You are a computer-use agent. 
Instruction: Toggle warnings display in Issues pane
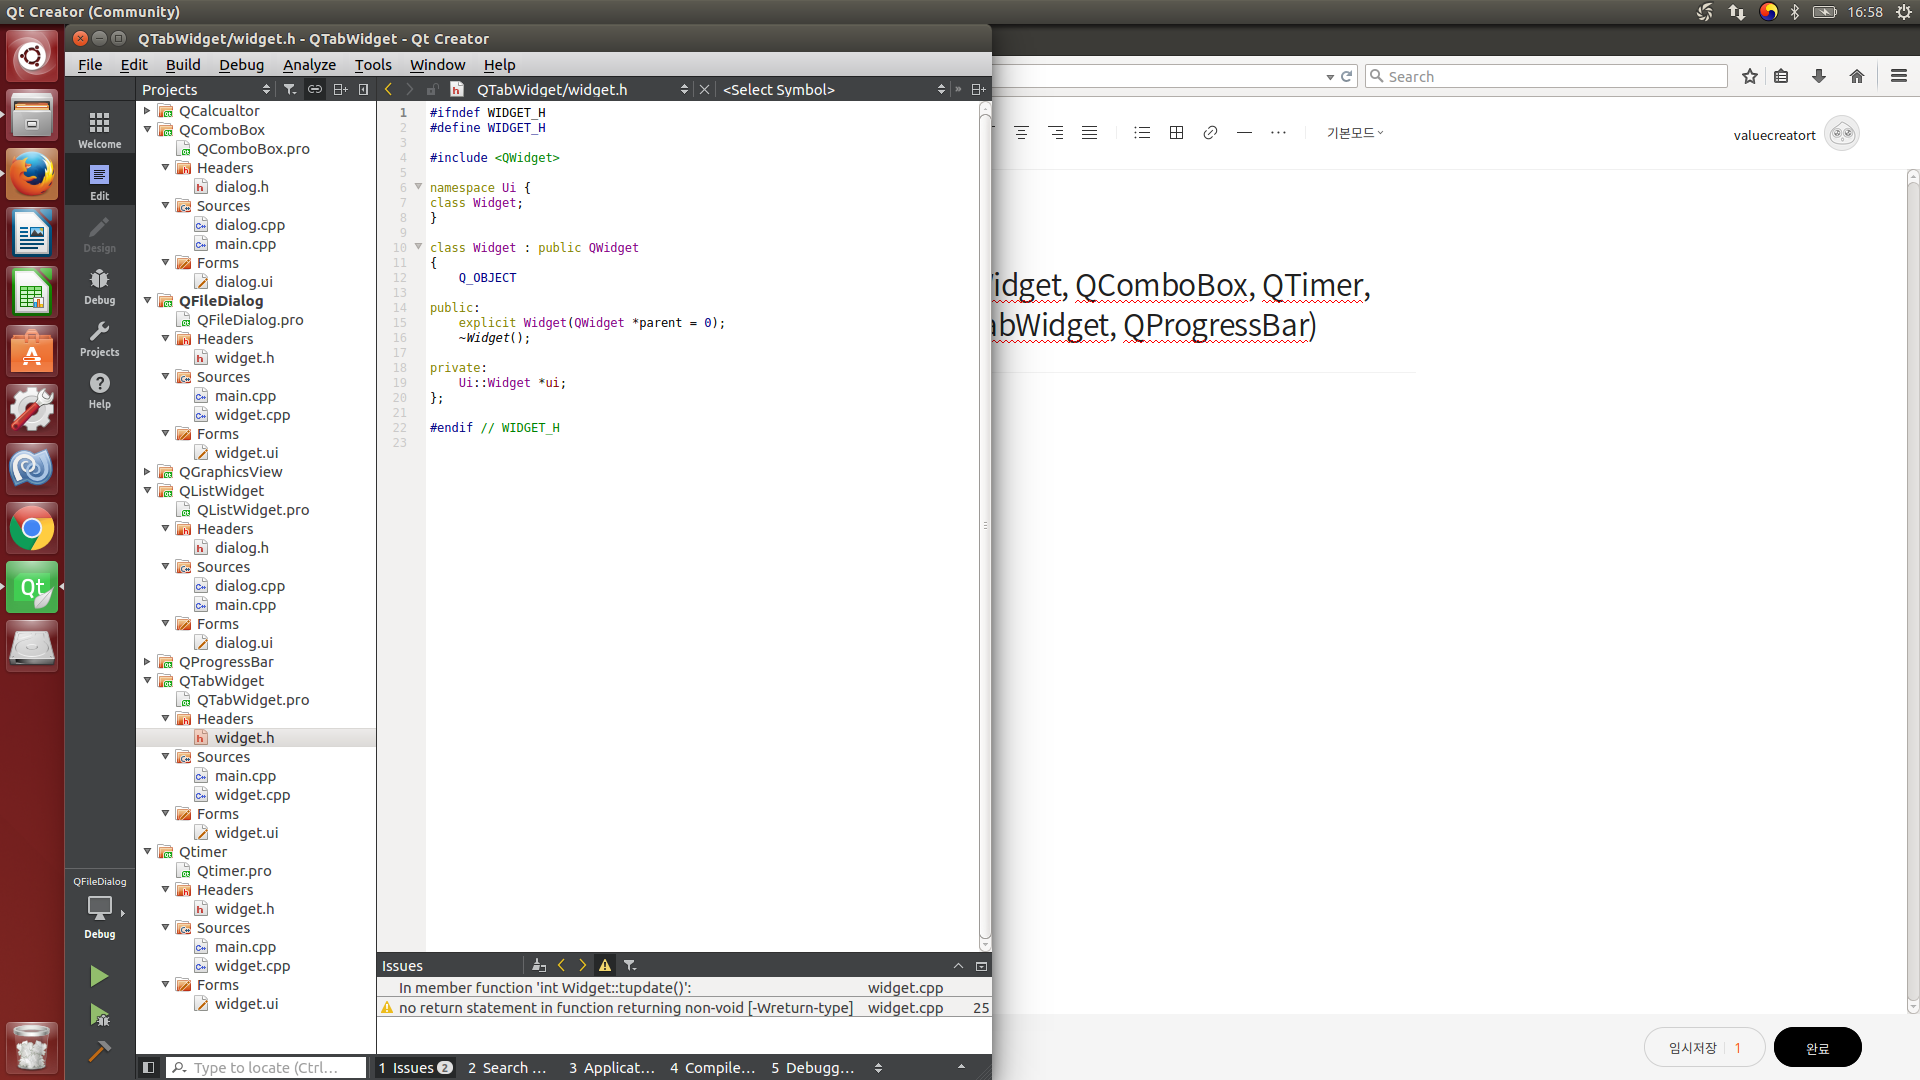(x=605, y=965)
